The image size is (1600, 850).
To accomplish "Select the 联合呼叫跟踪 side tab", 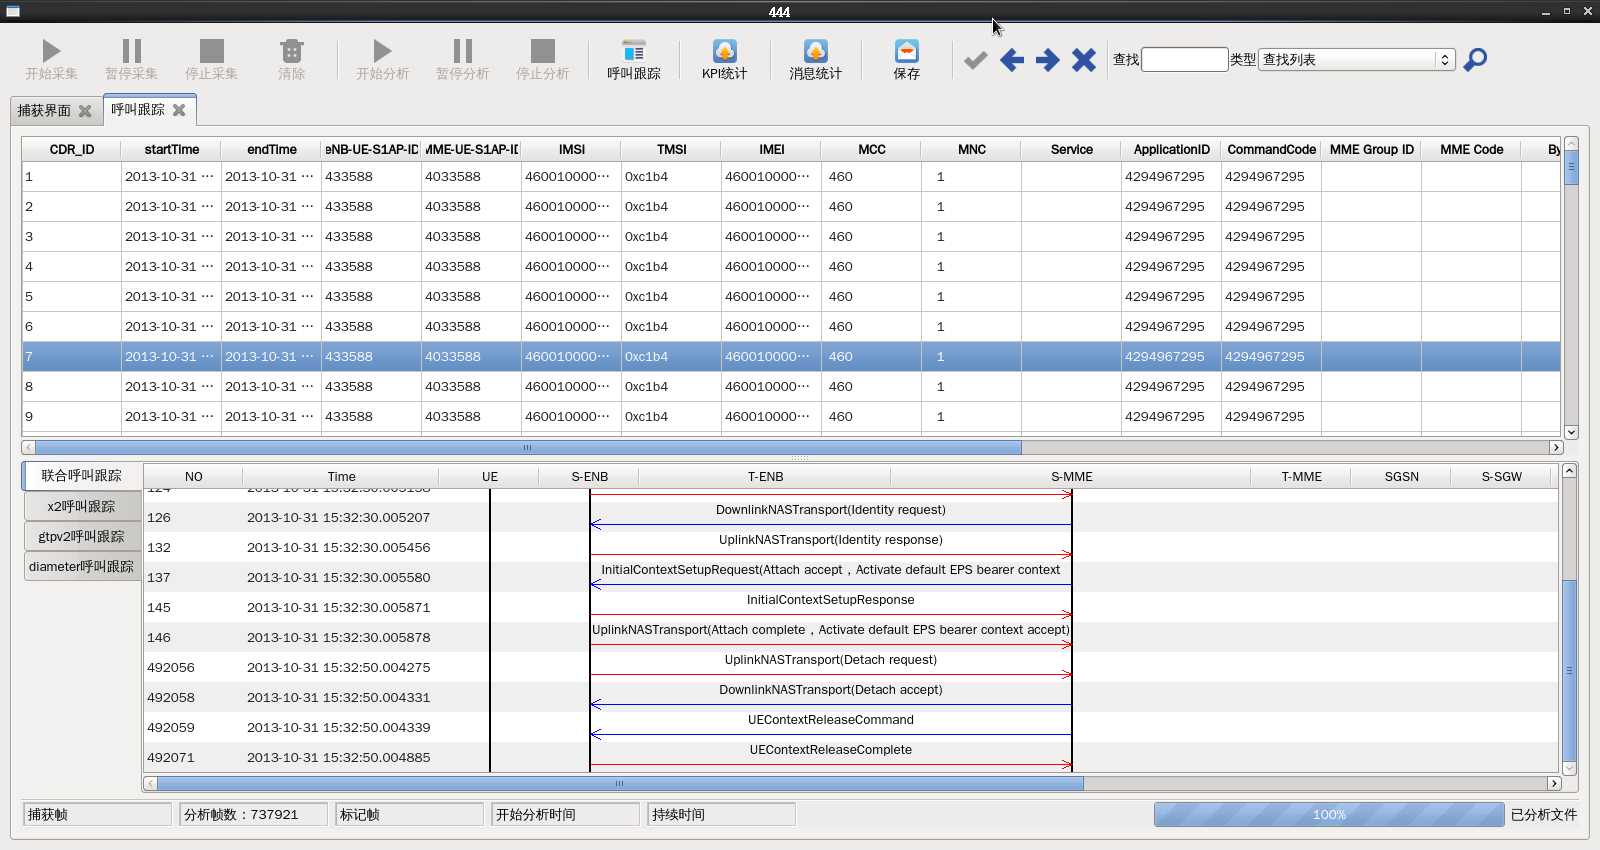I will [x=82, y=476].
